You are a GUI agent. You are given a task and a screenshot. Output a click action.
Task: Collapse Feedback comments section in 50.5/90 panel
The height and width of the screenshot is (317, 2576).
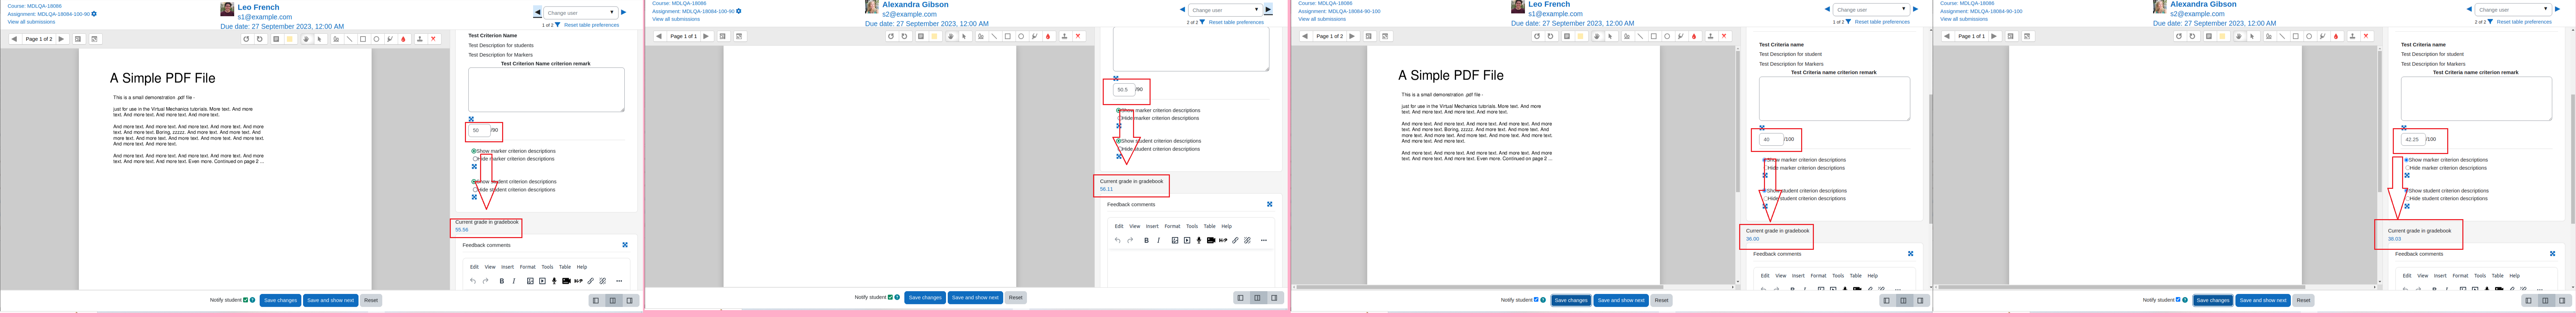pyautogui.click(x=1270, y=204)
